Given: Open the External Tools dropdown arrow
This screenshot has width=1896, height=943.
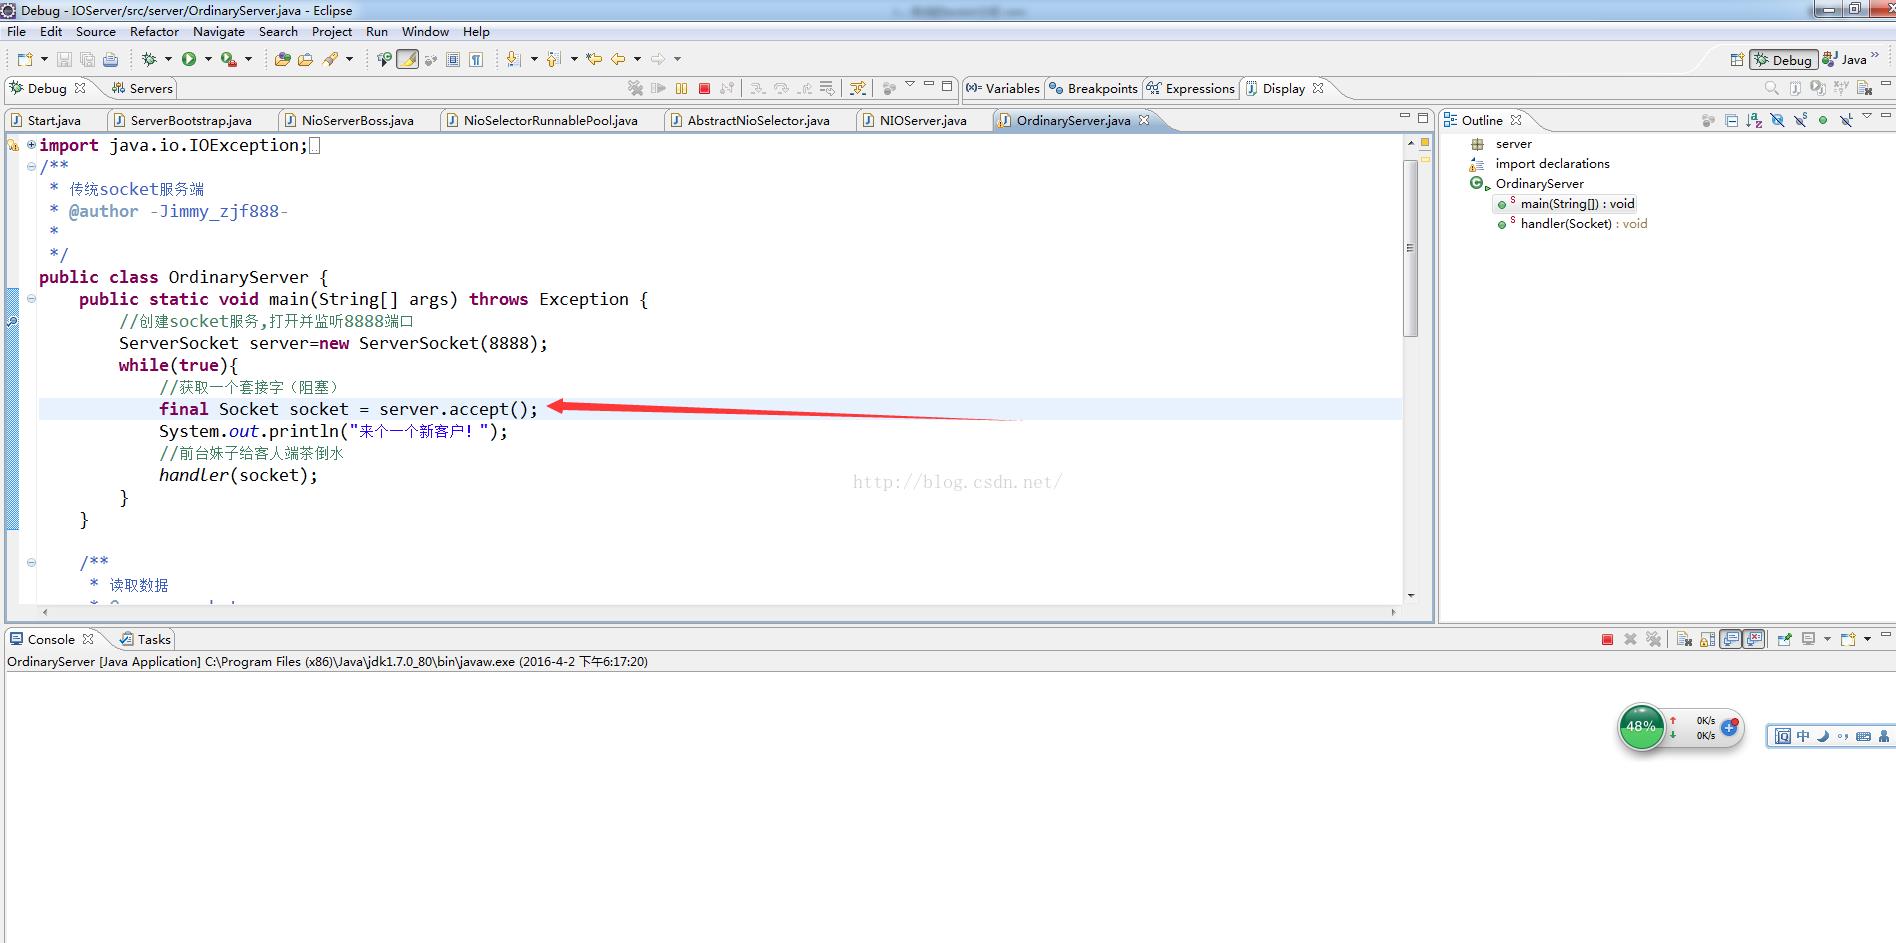Looking at the screenshot, I should (x=248, y=59).
